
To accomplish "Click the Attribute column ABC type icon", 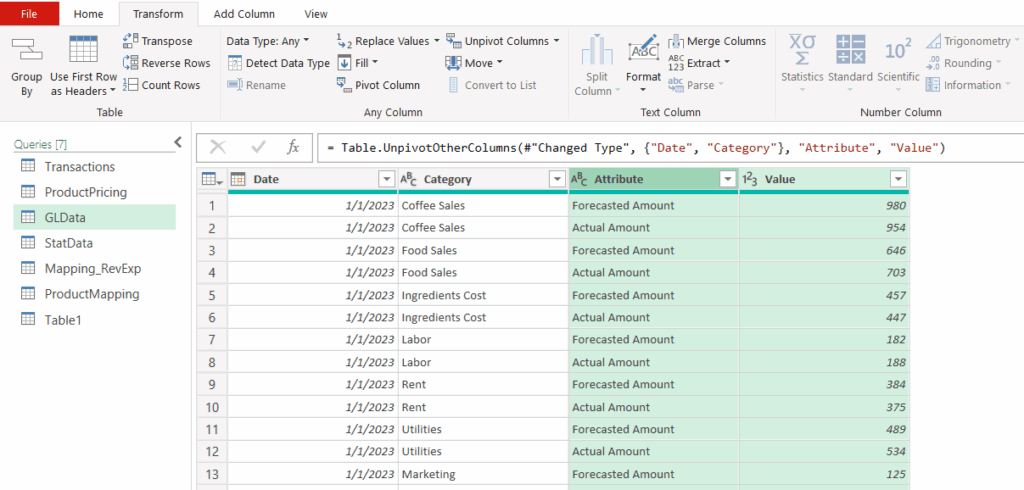I will click(x=579, y=179).
